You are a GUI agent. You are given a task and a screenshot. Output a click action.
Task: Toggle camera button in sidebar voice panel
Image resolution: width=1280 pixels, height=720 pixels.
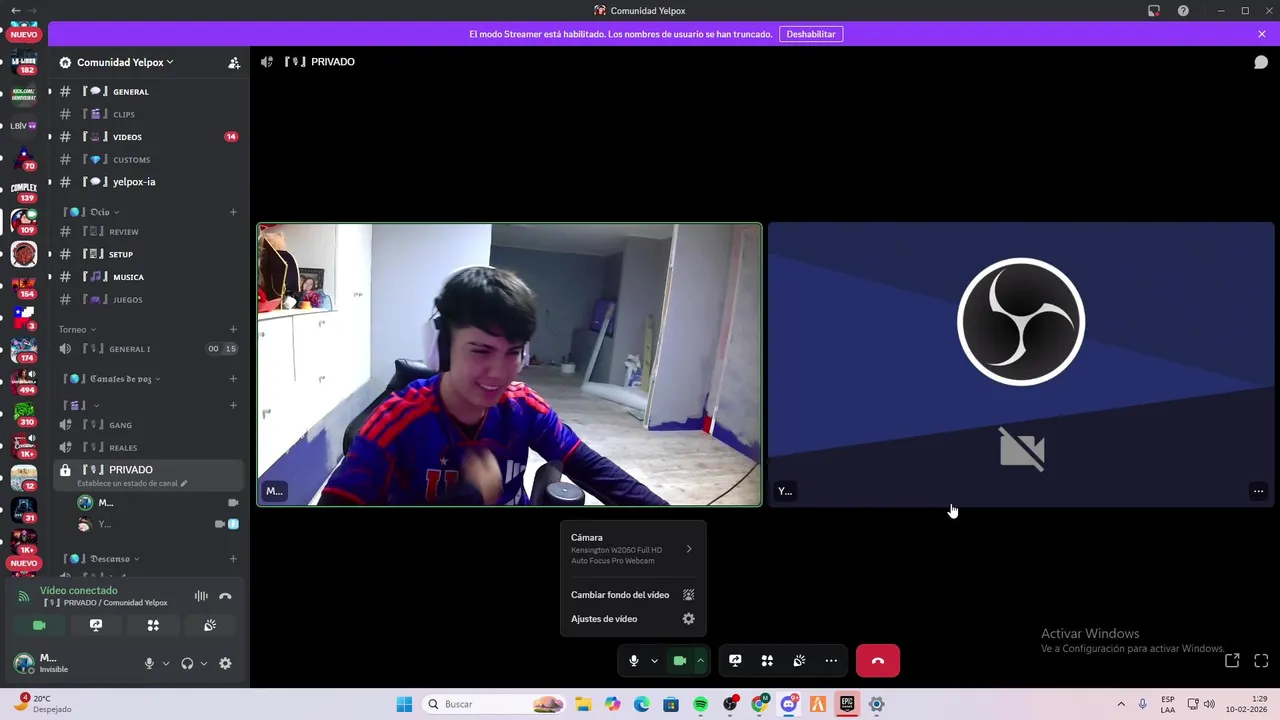39,625
